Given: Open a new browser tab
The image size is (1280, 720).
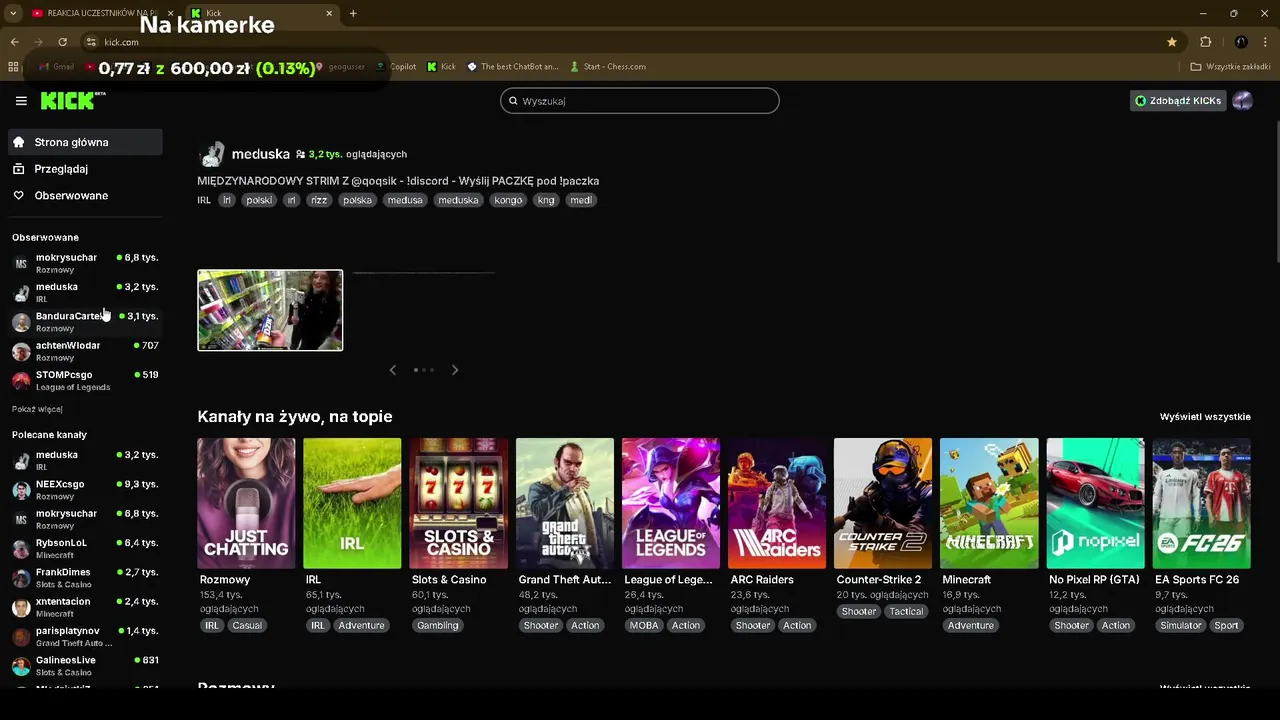Looking at the screenshot, I should tap(353, 13).
